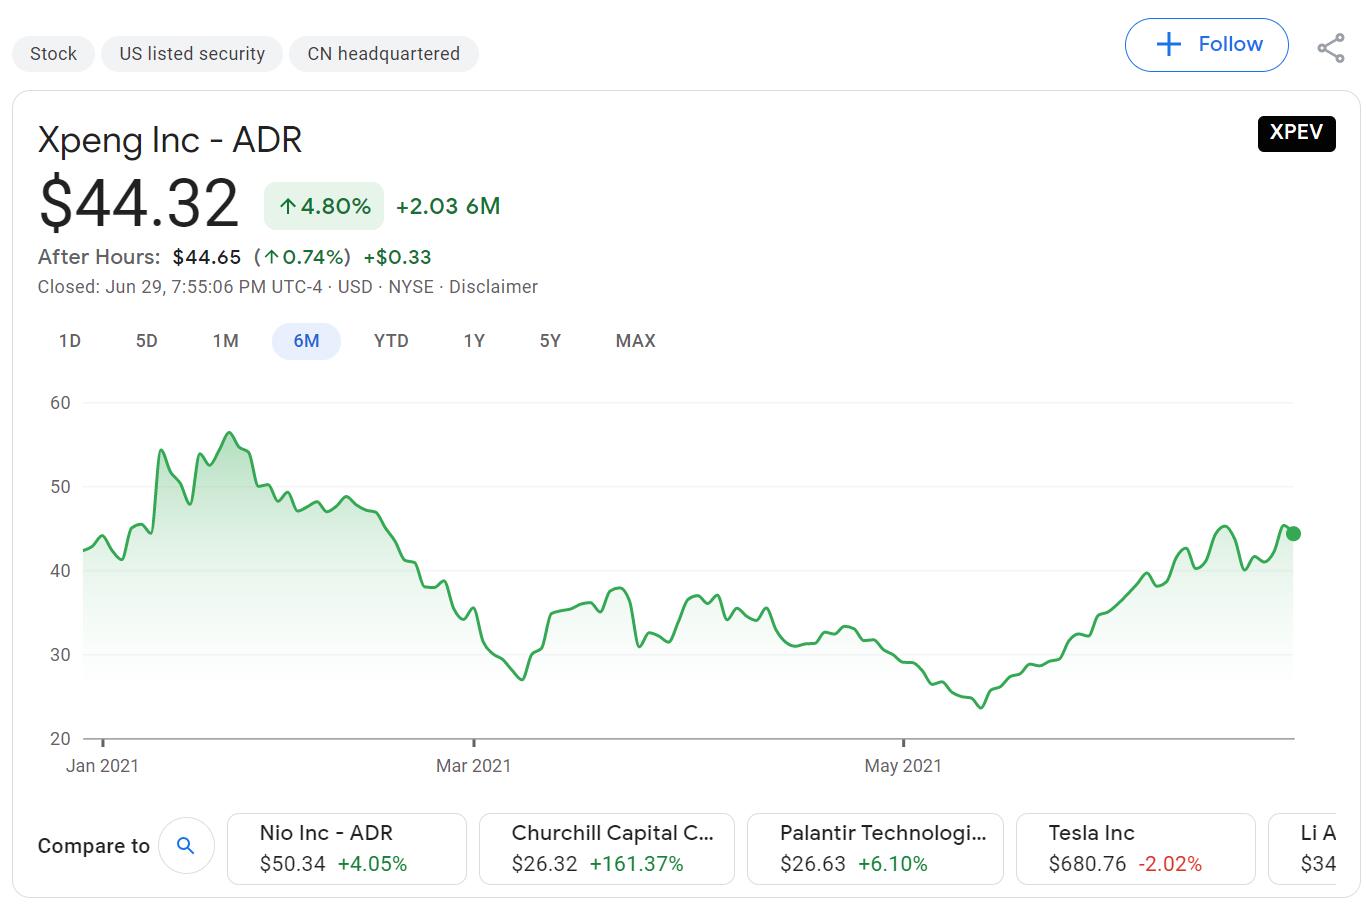Viewport: 1366px width, 915px height.
Task: Click the Palantir Technologies card
Action: (876, 848)
